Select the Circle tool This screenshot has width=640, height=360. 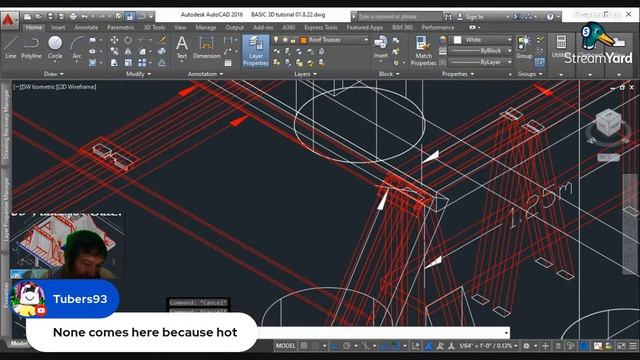(x=55, y=47)
